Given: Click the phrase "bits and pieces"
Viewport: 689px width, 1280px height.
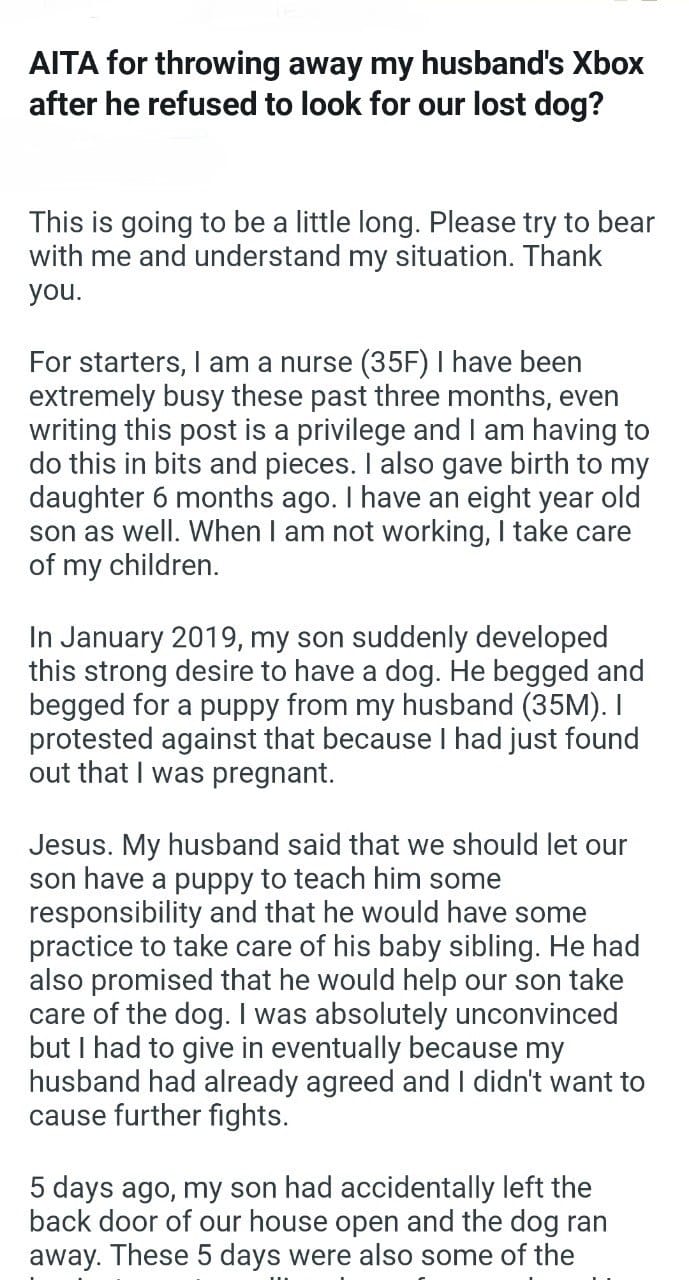Looking at the screenshot, I should click(x=259, y=464).
